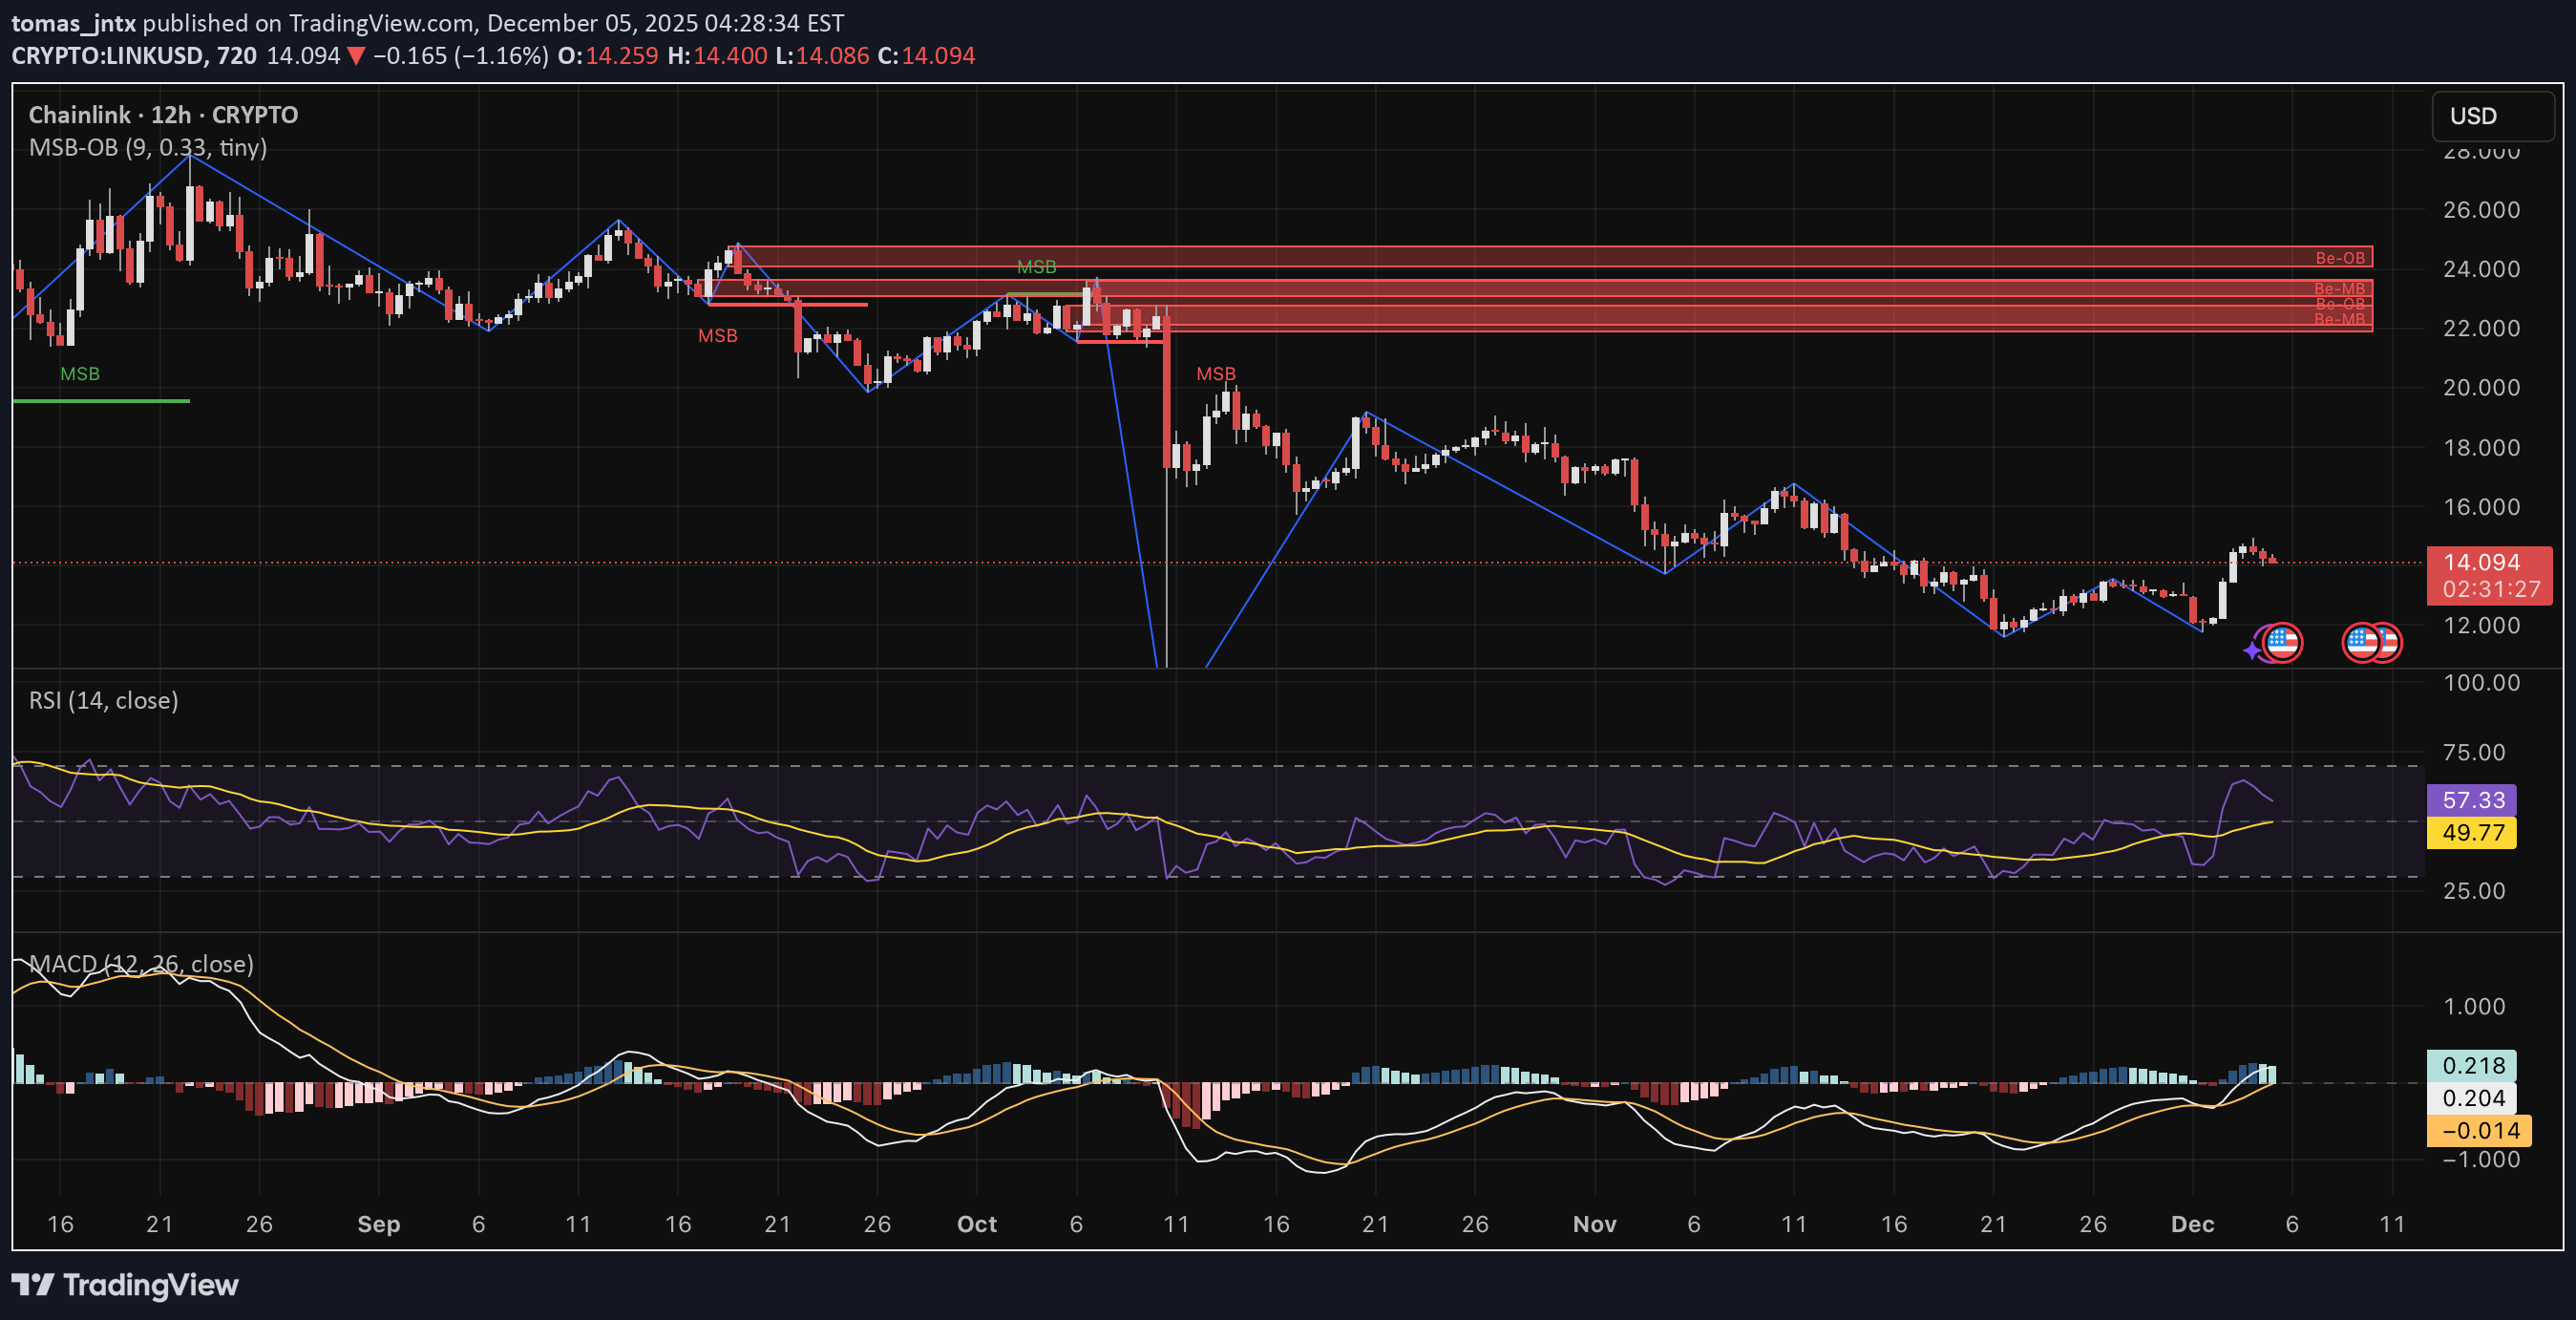
Task: Click the front flag of the overlapping US flag pair
Action: pyautogui.click(x=2361, y=642)
